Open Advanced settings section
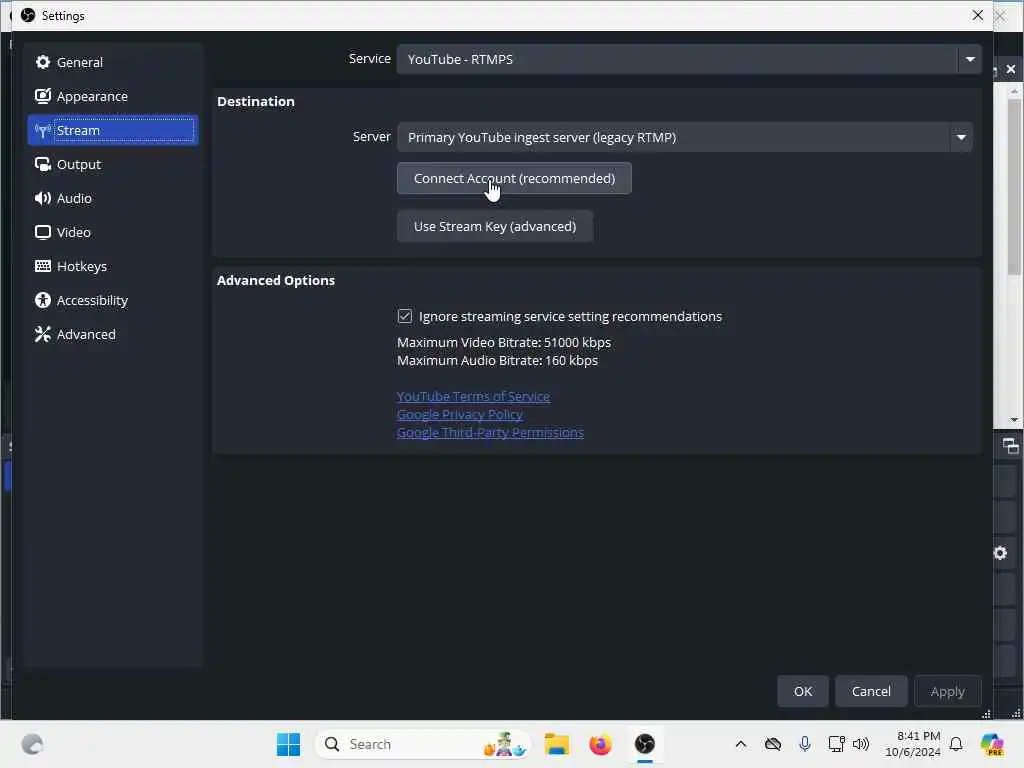This screenshot has height=768, width=1024. pyautogui.click(x=112, y=334)
